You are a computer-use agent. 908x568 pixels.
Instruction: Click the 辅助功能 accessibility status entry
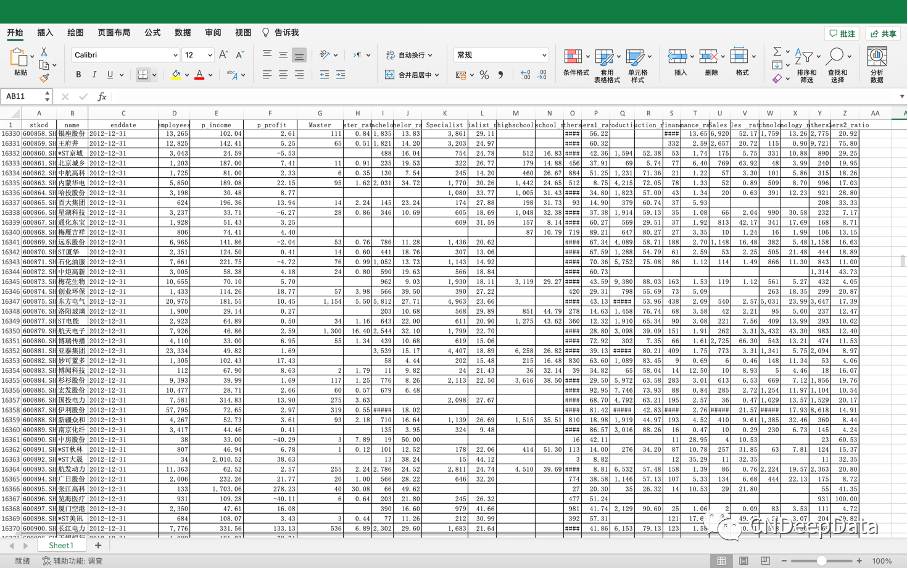point(72,560)
